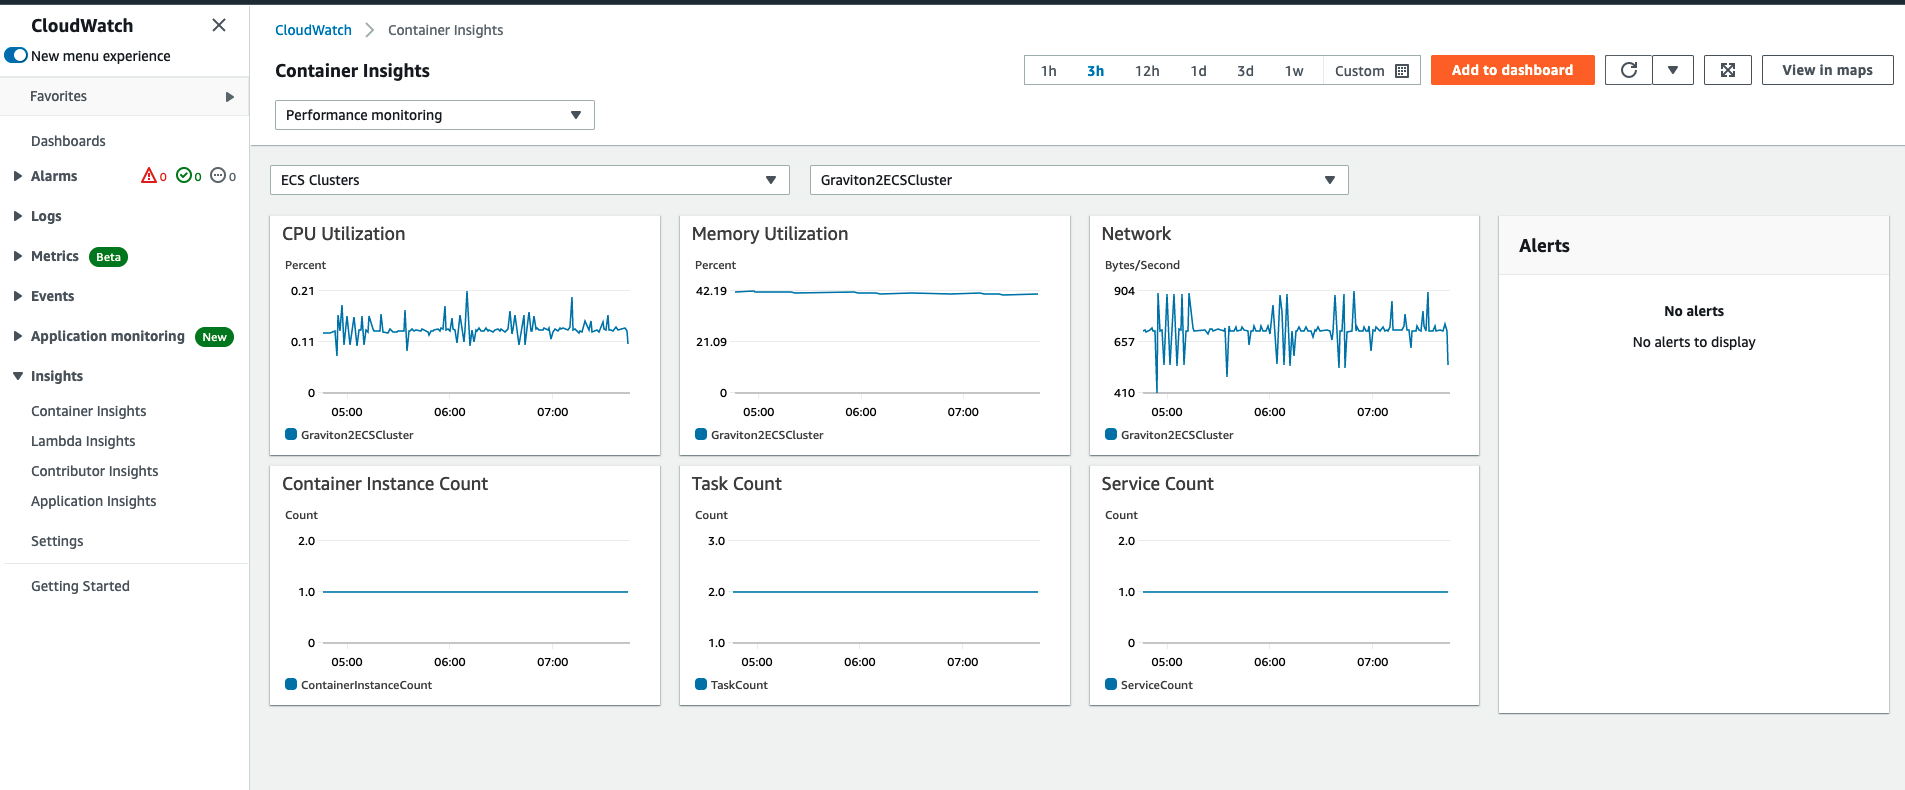The image size is (1905, 790).
Task: Navigate to CloudWatch breadcrumb link
Action: tap(313, 30)
